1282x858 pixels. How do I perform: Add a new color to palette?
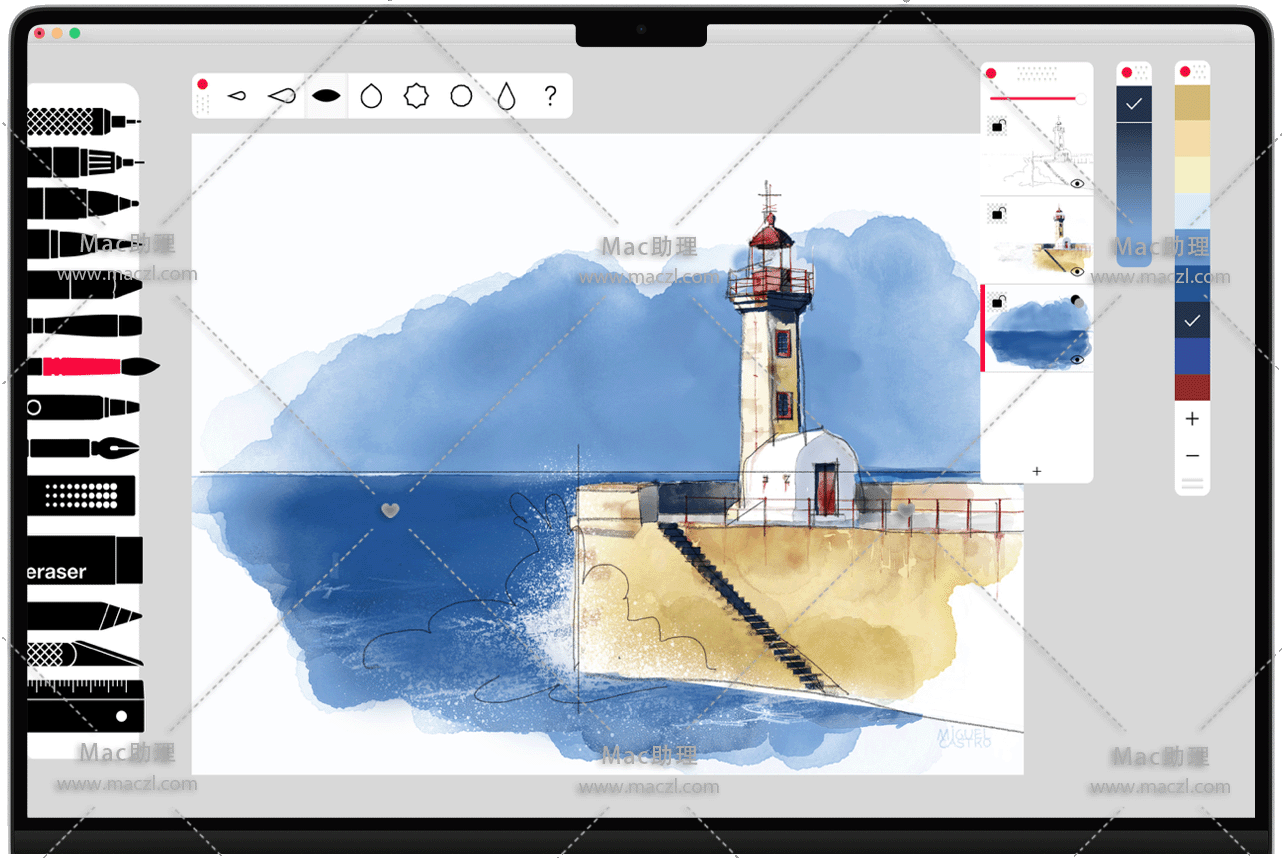click(1192, 419)
